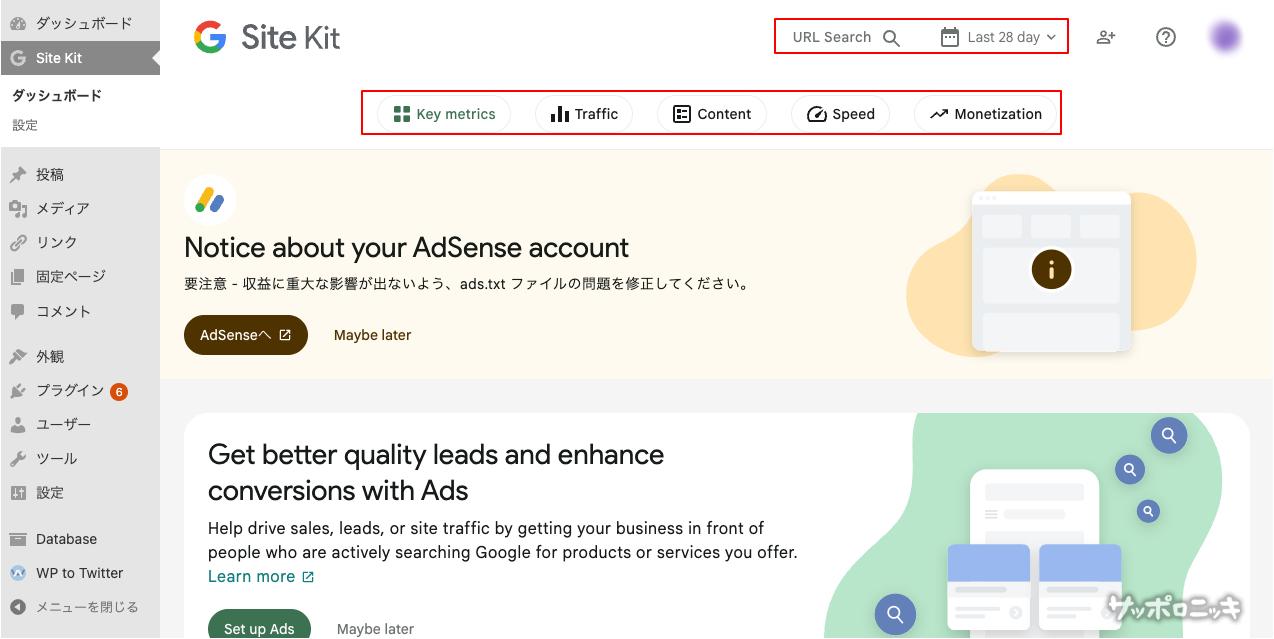Click the sliders icon beside 設定
1274x639 pixels.
click(18, 493)
